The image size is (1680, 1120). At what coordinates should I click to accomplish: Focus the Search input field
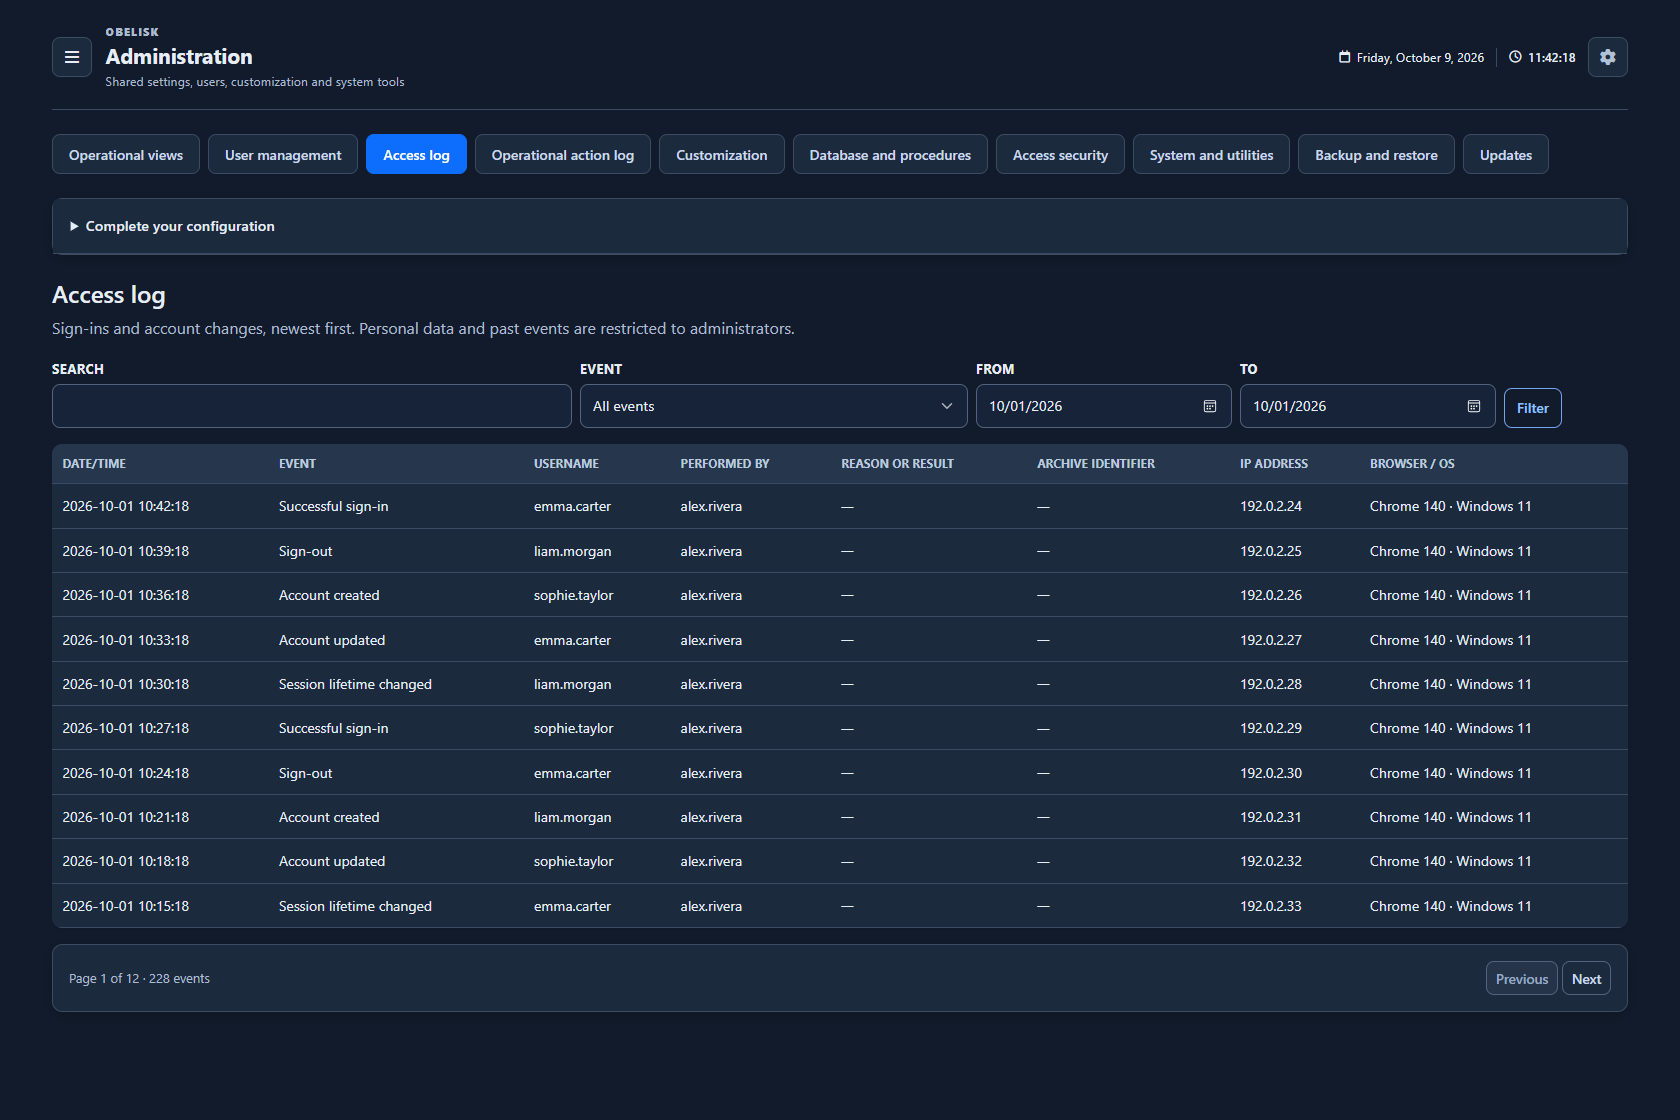[x=312, y=406]
